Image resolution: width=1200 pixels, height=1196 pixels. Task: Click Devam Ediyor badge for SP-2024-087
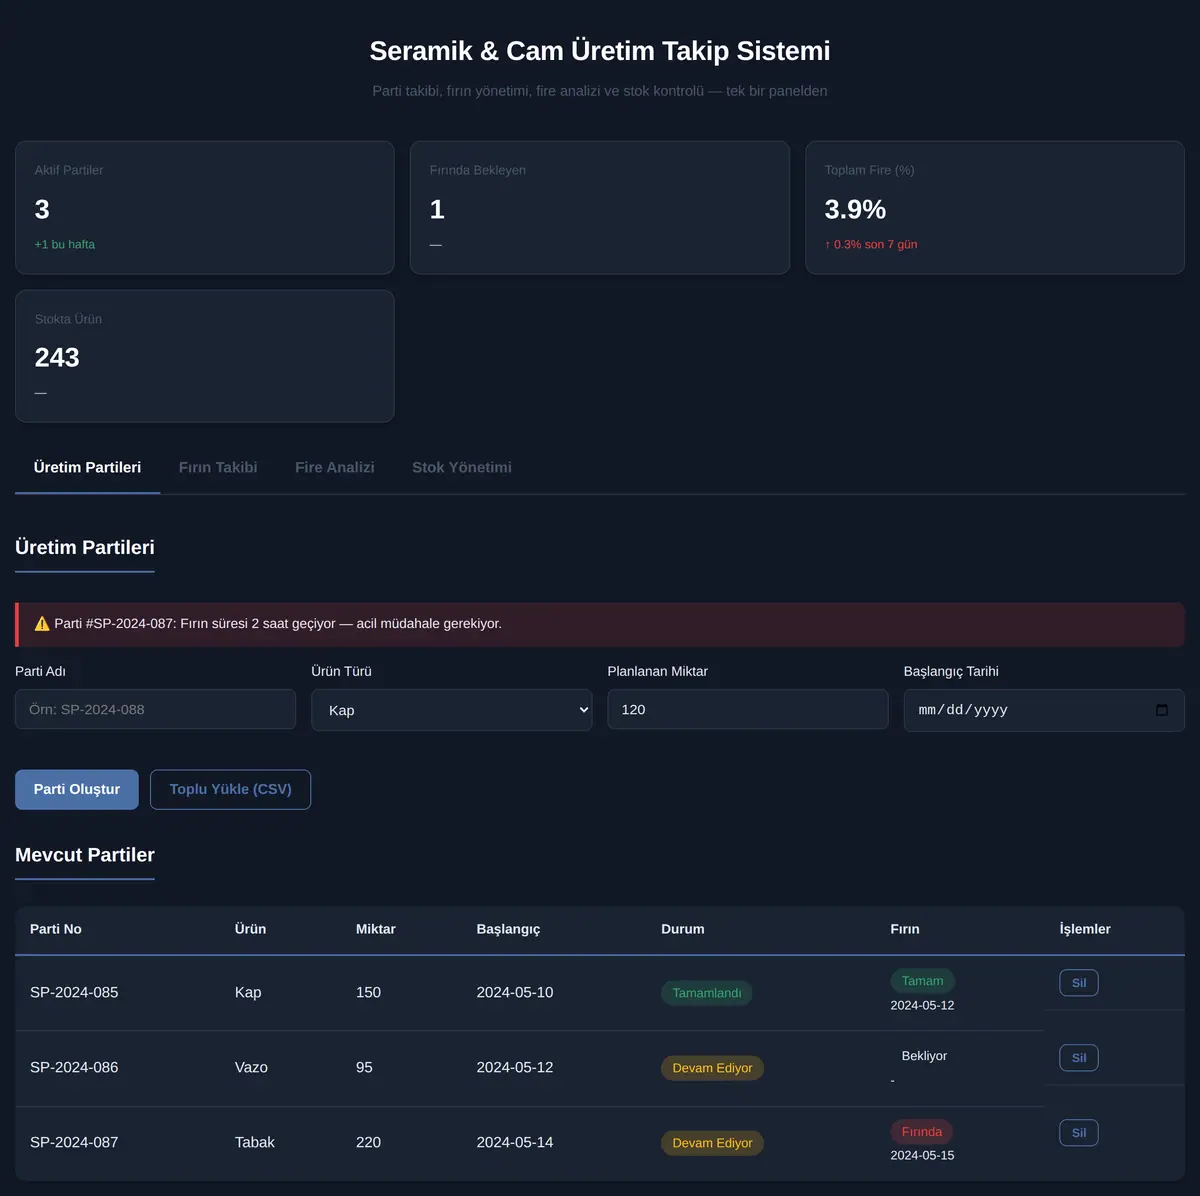[x=713, y=1143]
